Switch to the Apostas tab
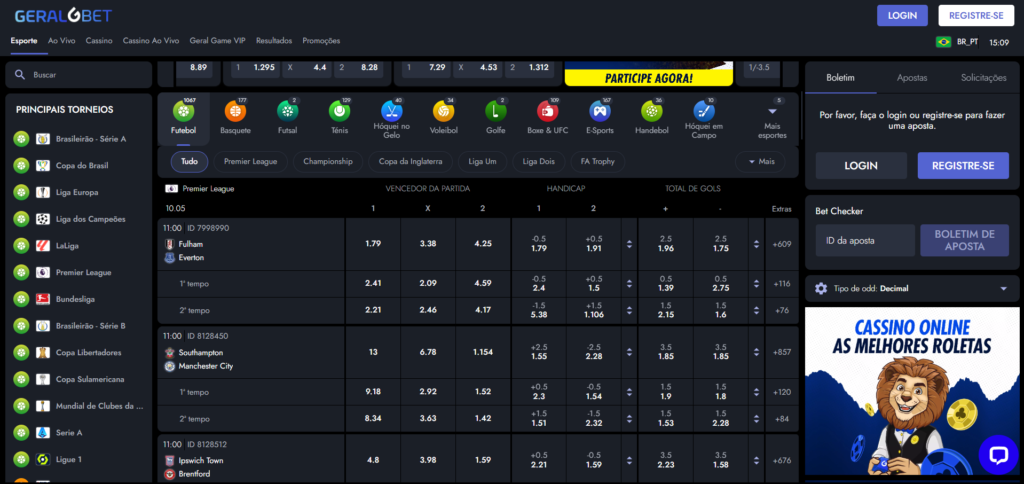Viewport: 1024px width, 484px height. click(x=911, y=78)
